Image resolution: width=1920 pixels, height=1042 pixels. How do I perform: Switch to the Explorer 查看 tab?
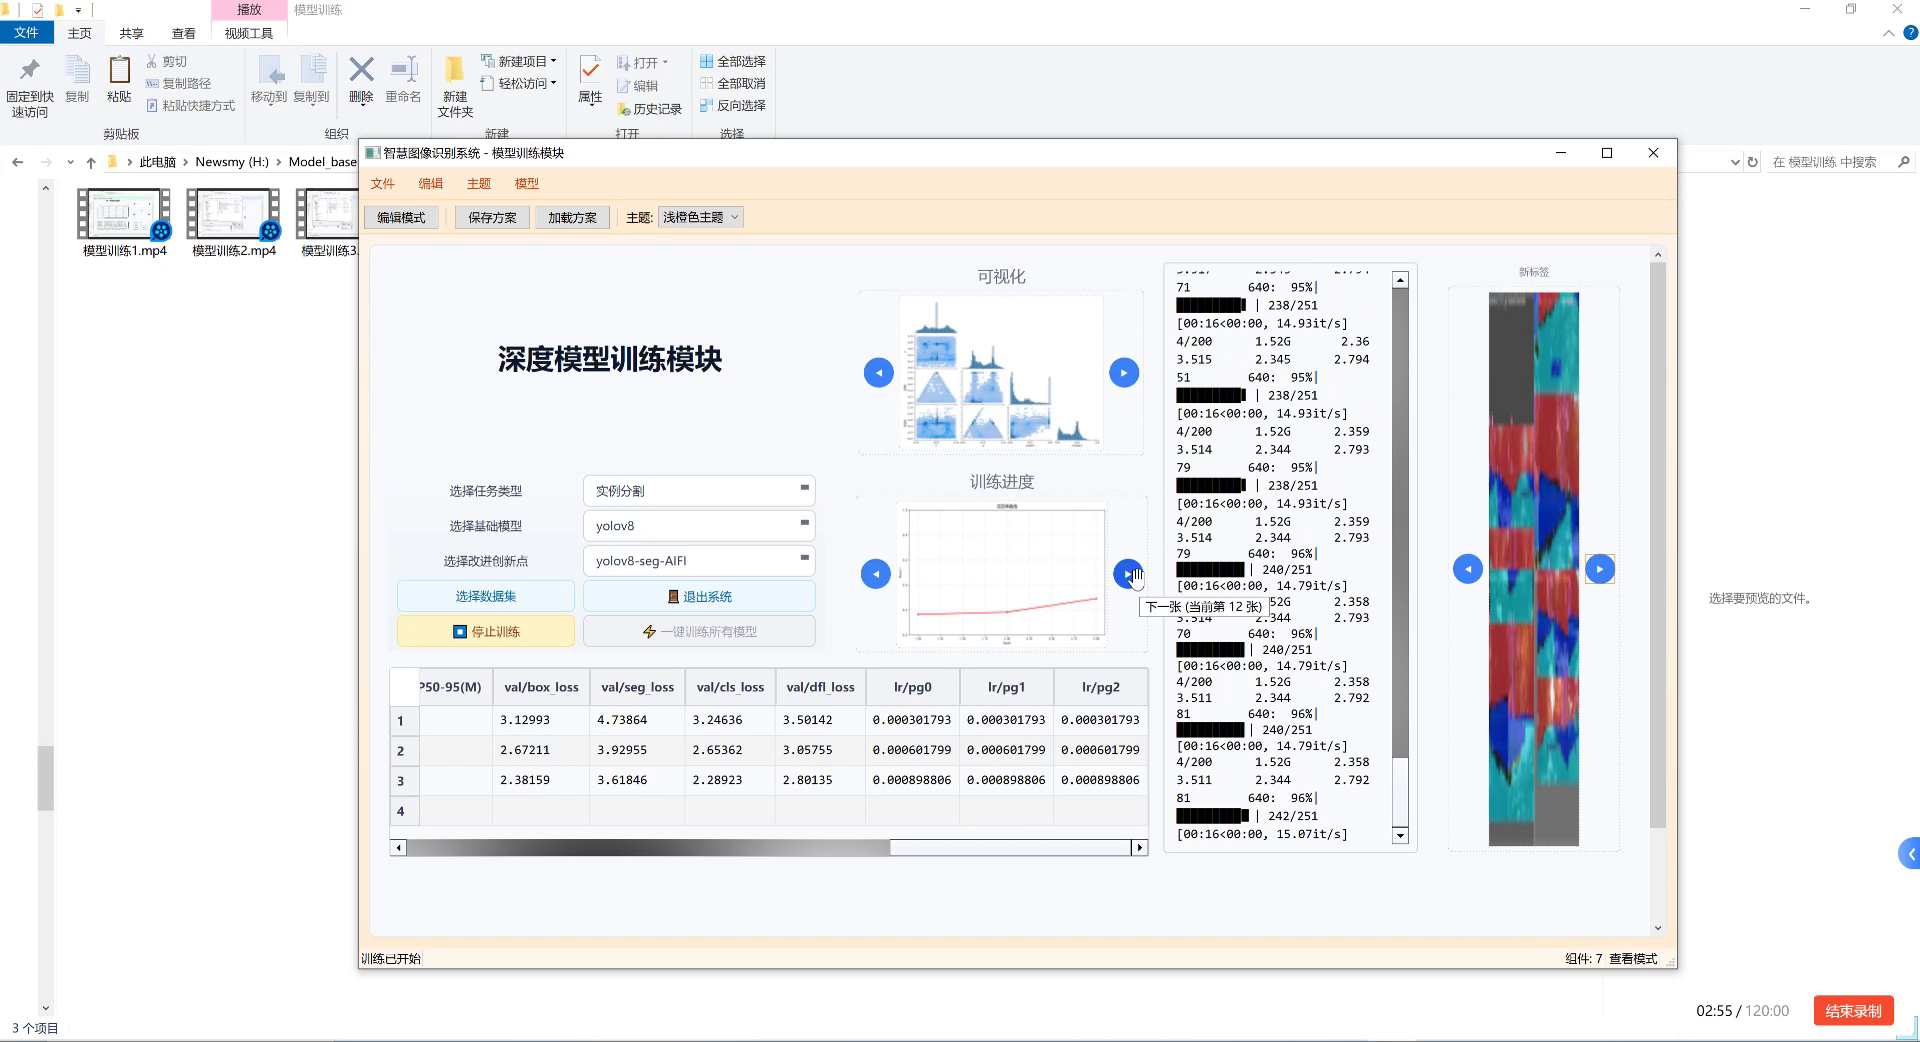(184, 33)
